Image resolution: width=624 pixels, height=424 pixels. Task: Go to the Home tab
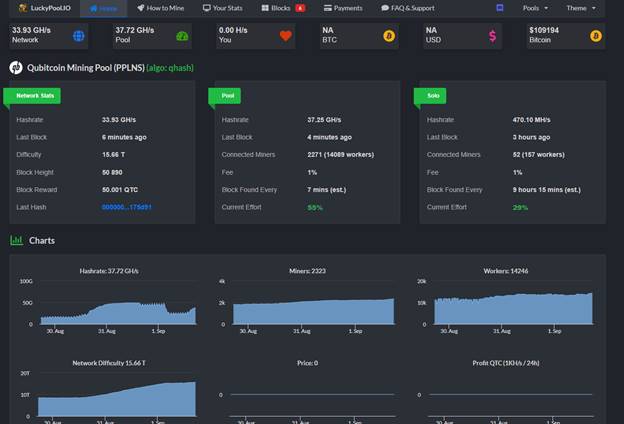[x=103, y=8]
